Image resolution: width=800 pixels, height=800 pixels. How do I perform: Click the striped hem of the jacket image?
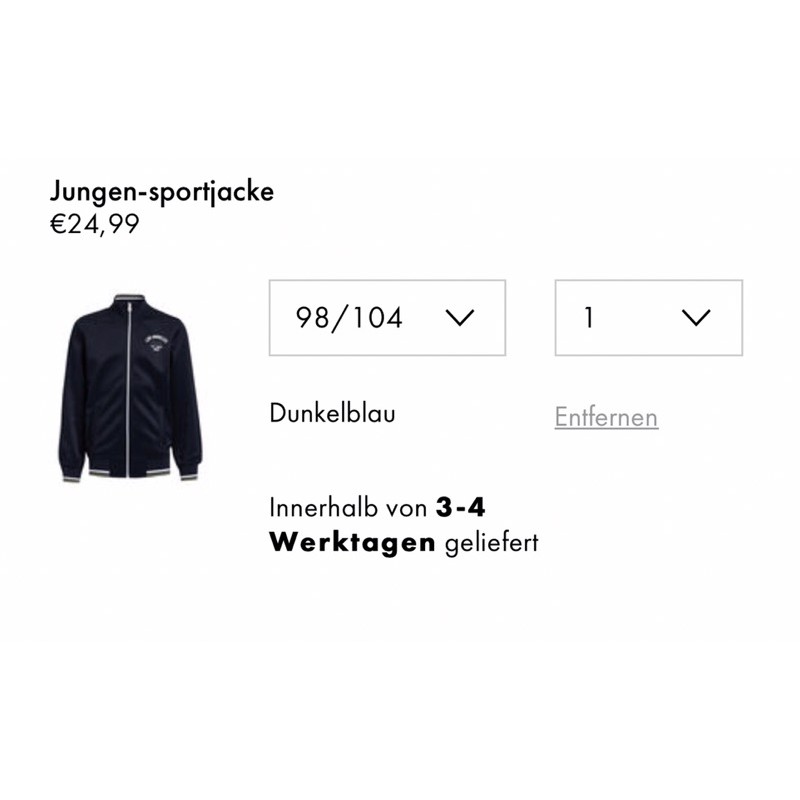point(129,473)
